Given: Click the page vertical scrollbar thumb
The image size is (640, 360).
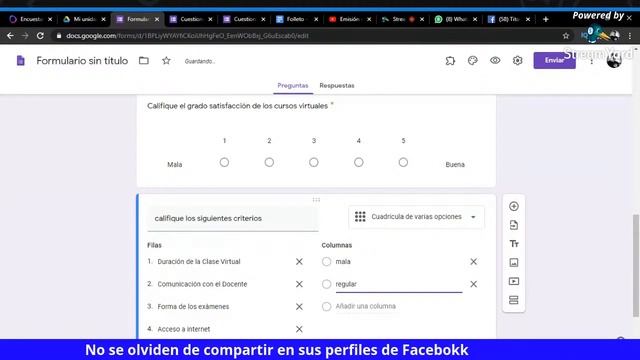Looking at the screenshot, I should coord(636,265).
